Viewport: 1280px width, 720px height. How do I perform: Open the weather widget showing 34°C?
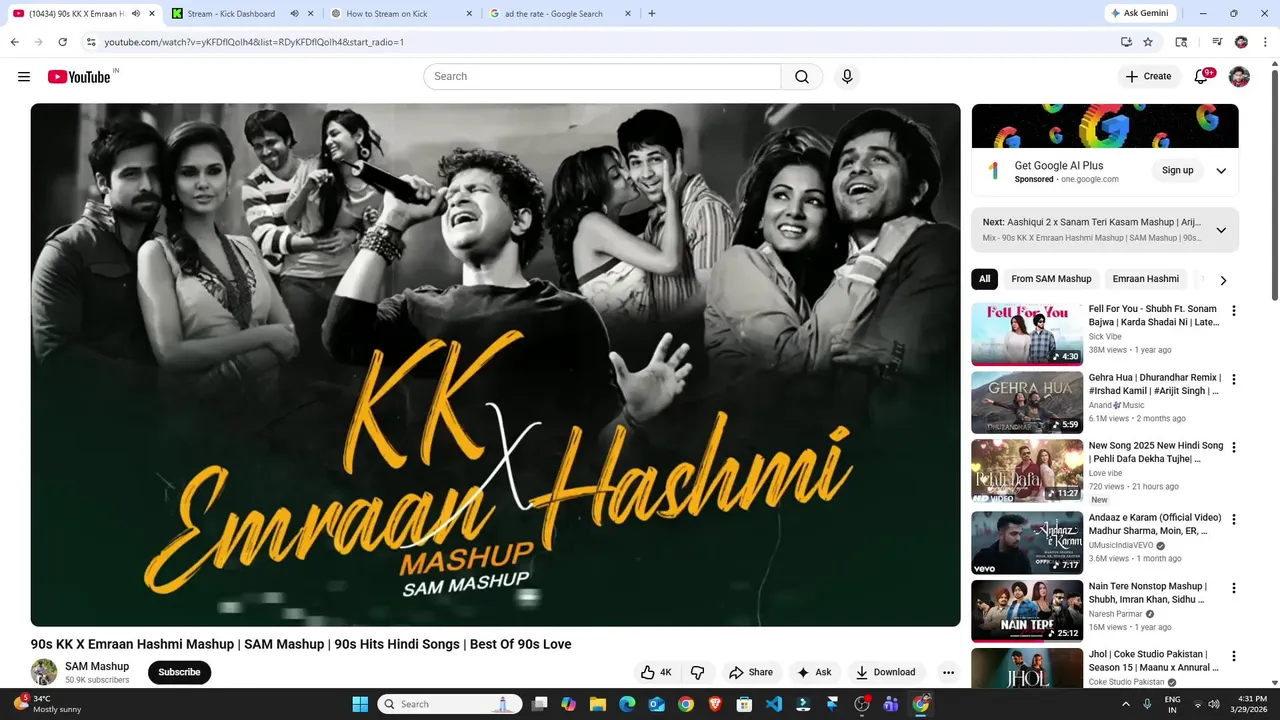[x=47, y=704]
